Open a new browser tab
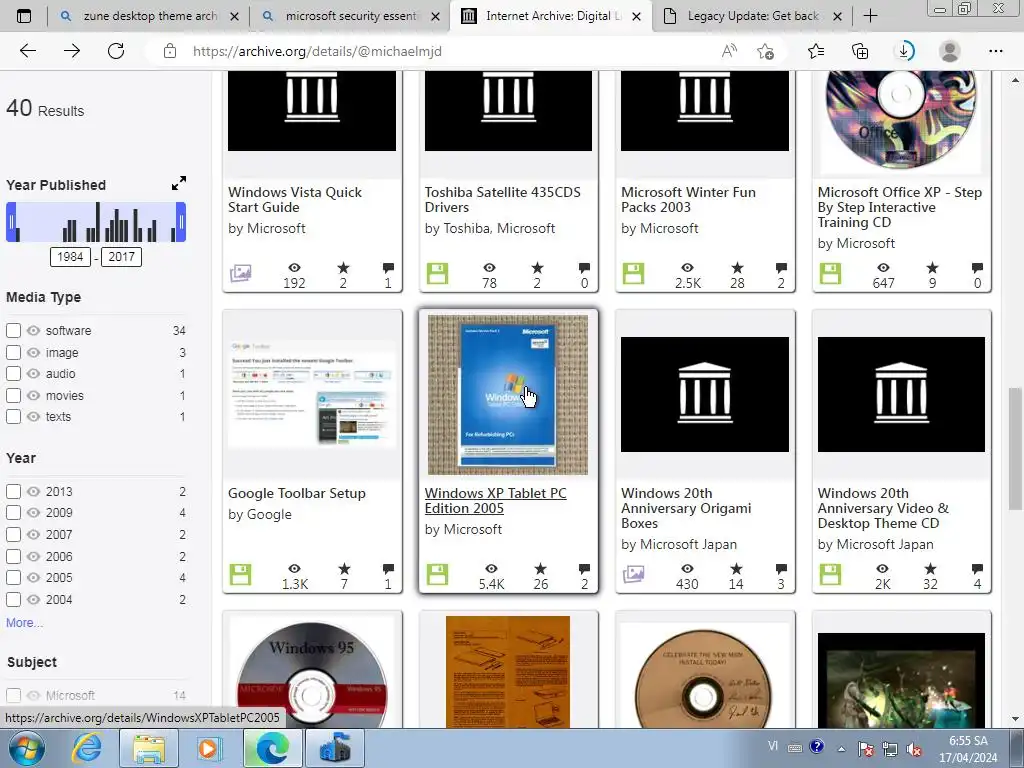The height and width of the screenshot is (768, 1024). pos(870,16)
